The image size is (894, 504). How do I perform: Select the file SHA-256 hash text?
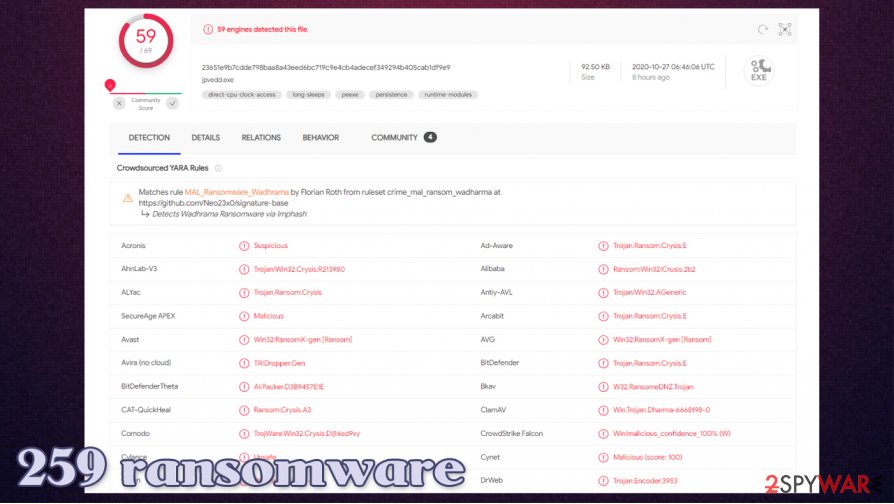coord(326,67)
